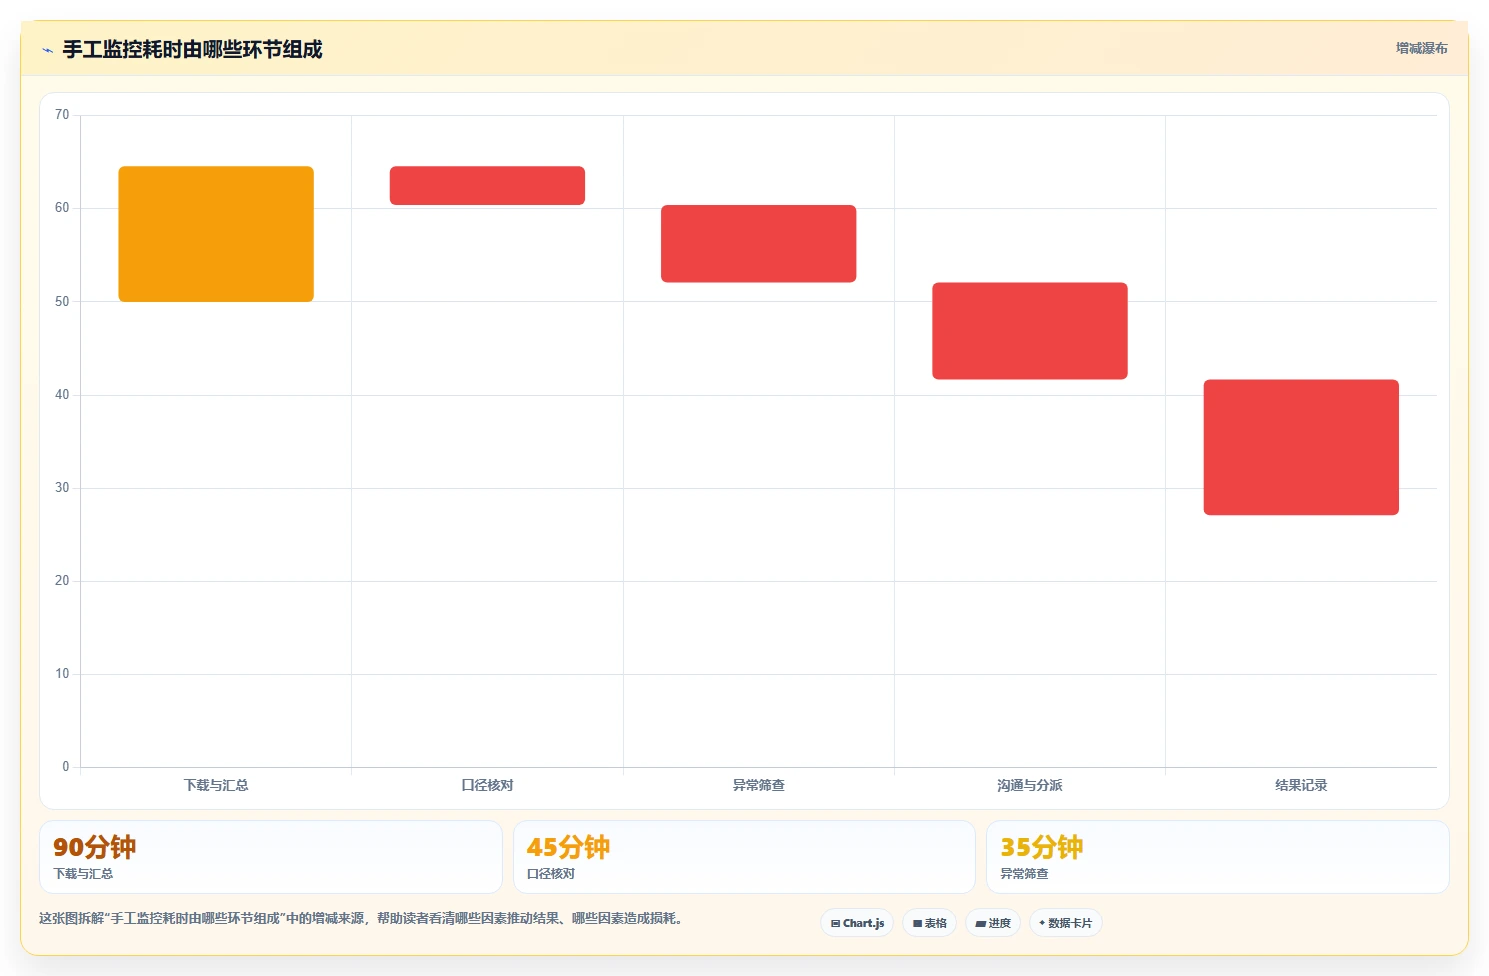Click the red 沟通与分派 bar
Screen dimensions: 1489x976
1030,331
